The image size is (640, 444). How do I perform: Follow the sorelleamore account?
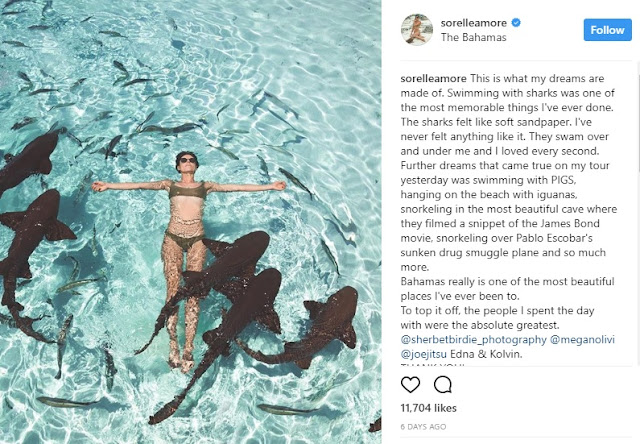[607, 30]
